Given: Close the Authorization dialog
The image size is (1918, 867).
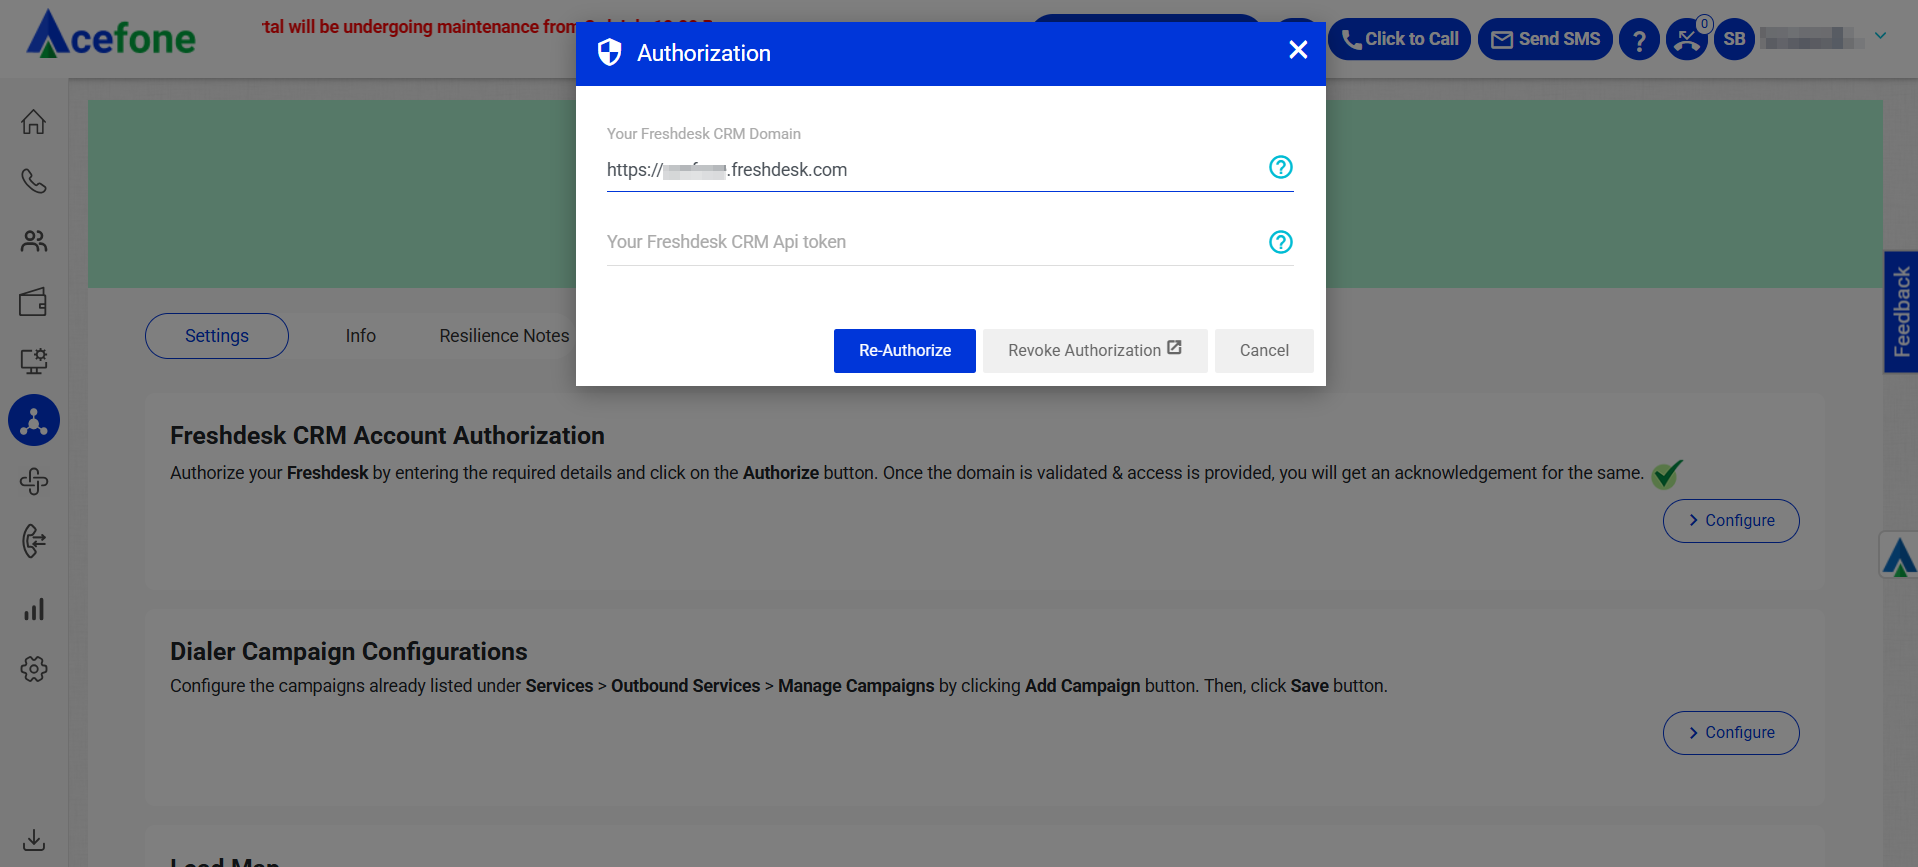Looking at the screenshot, I should click(x=1298, y=50).
